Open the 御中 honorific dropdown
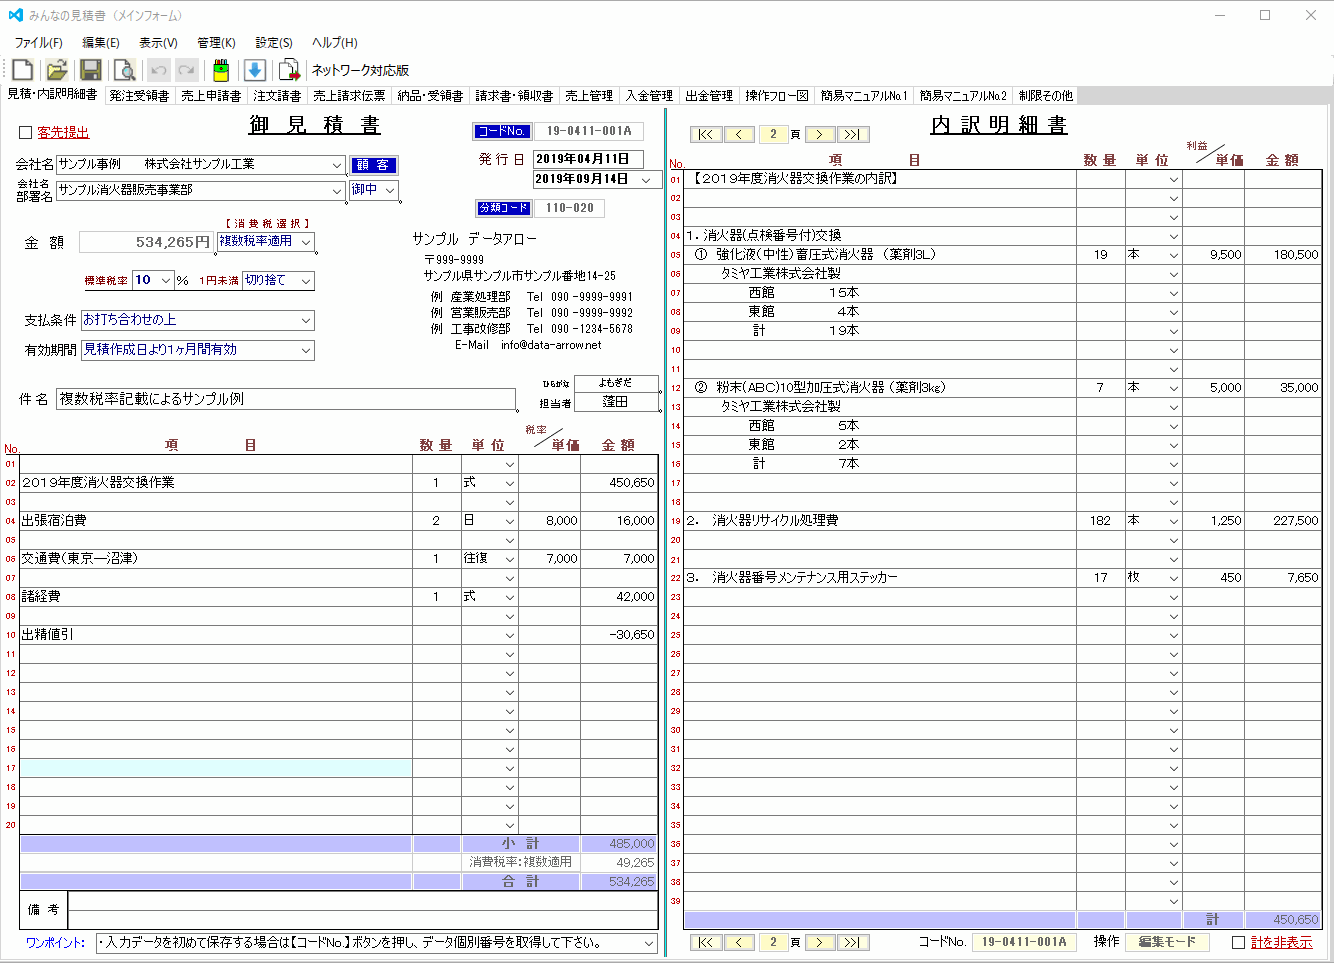Image resolution: width=1334 pixels, height=963 pixels. click(390, 190)
